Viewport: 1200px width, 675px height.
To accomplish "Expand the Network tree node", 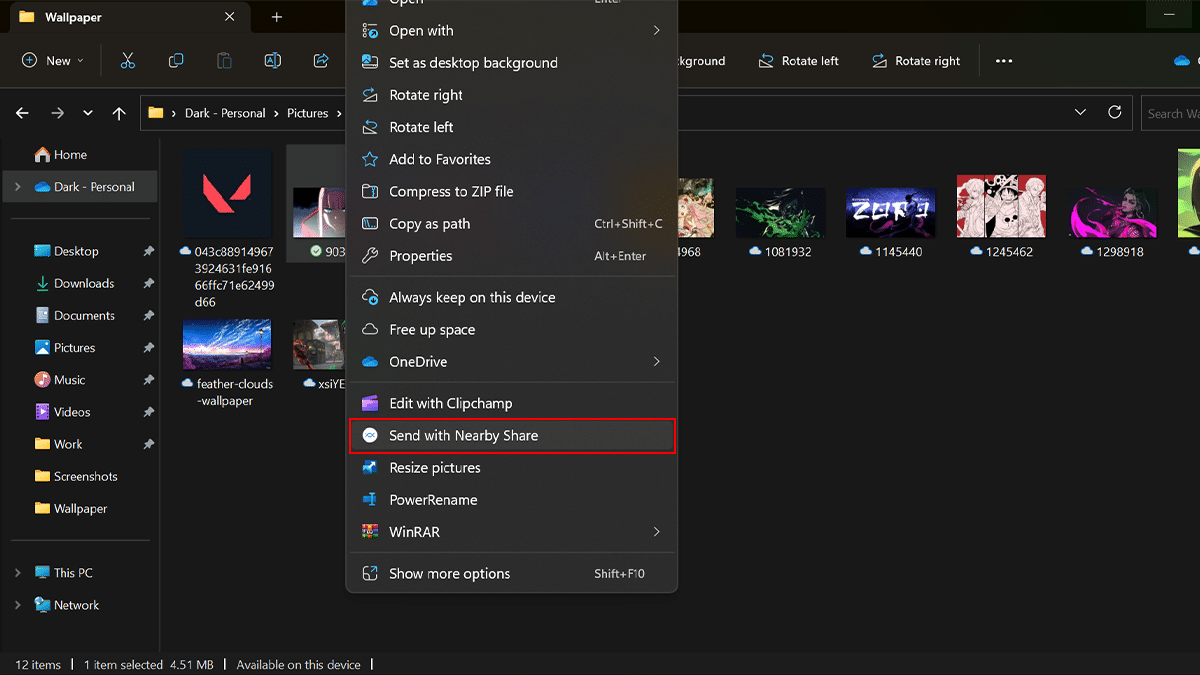I will click(x=17, y=605).
